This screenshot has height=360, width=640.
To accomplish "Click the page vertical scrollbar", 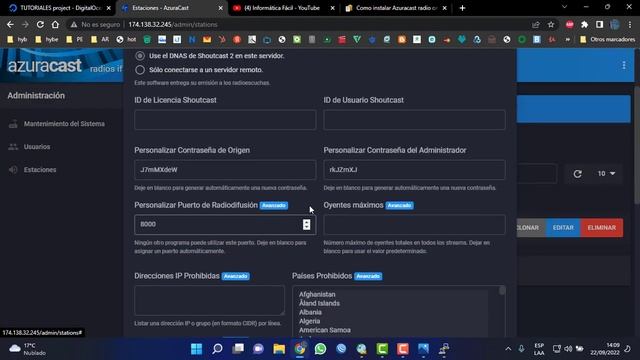I will [x=637, y=145].
